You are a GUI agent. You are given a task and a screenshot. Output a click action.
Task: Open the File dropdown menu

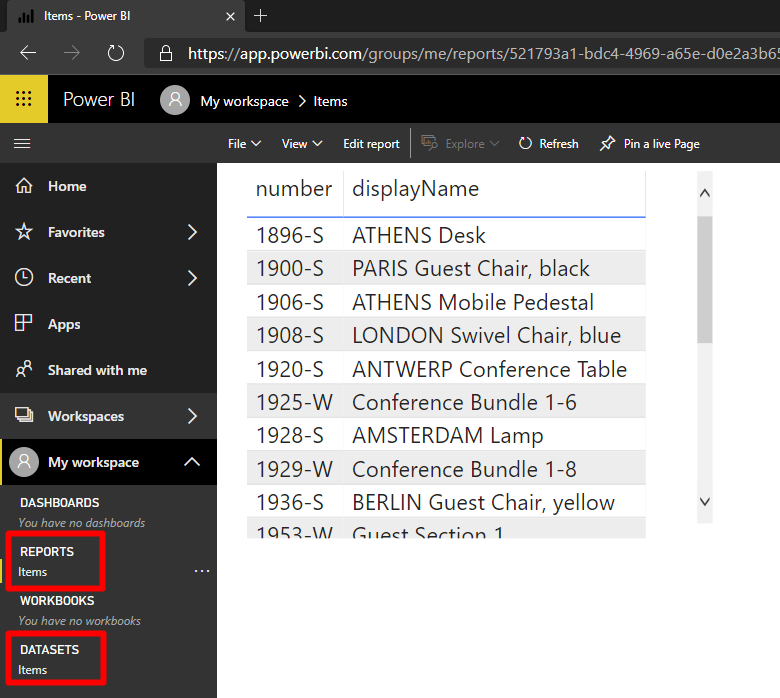point(244,144)
